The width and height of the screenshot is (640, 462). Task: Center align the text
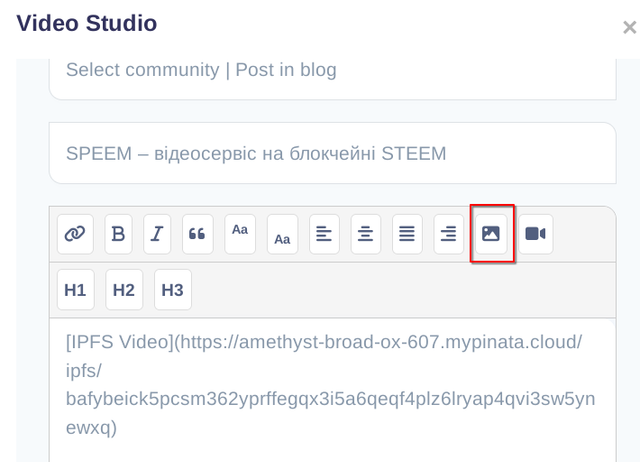coord(366,234)
